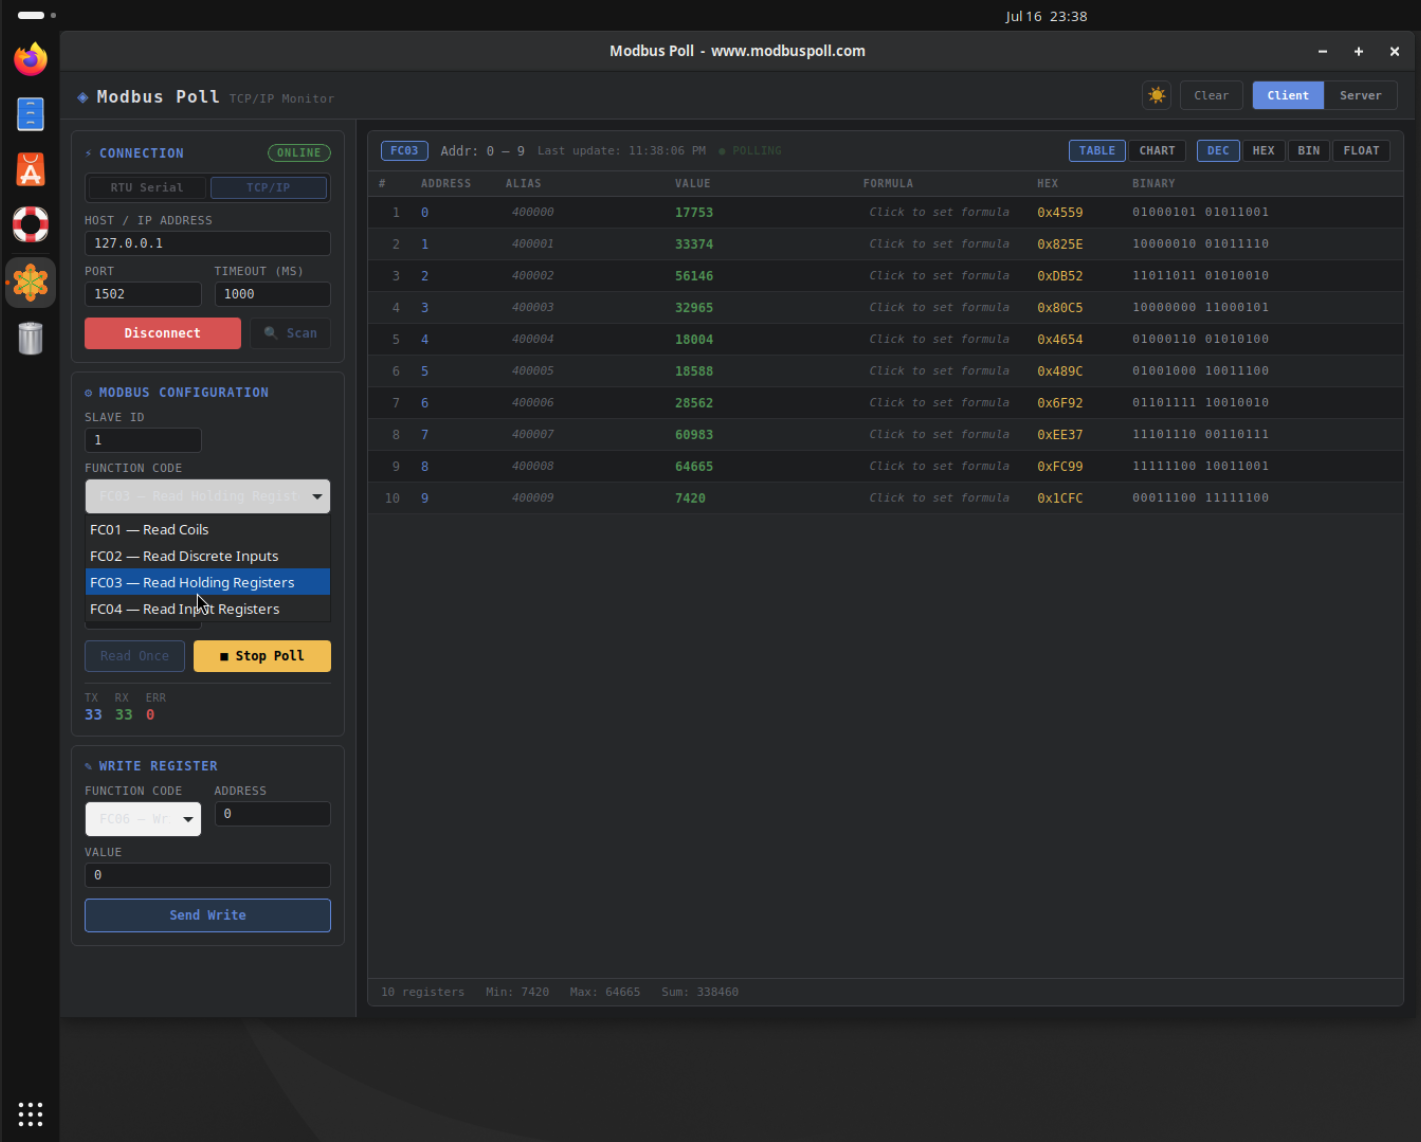The width and height of the screenshot is (1421, 1142).
Task: Click the write Address field
Action: (272, 814)
